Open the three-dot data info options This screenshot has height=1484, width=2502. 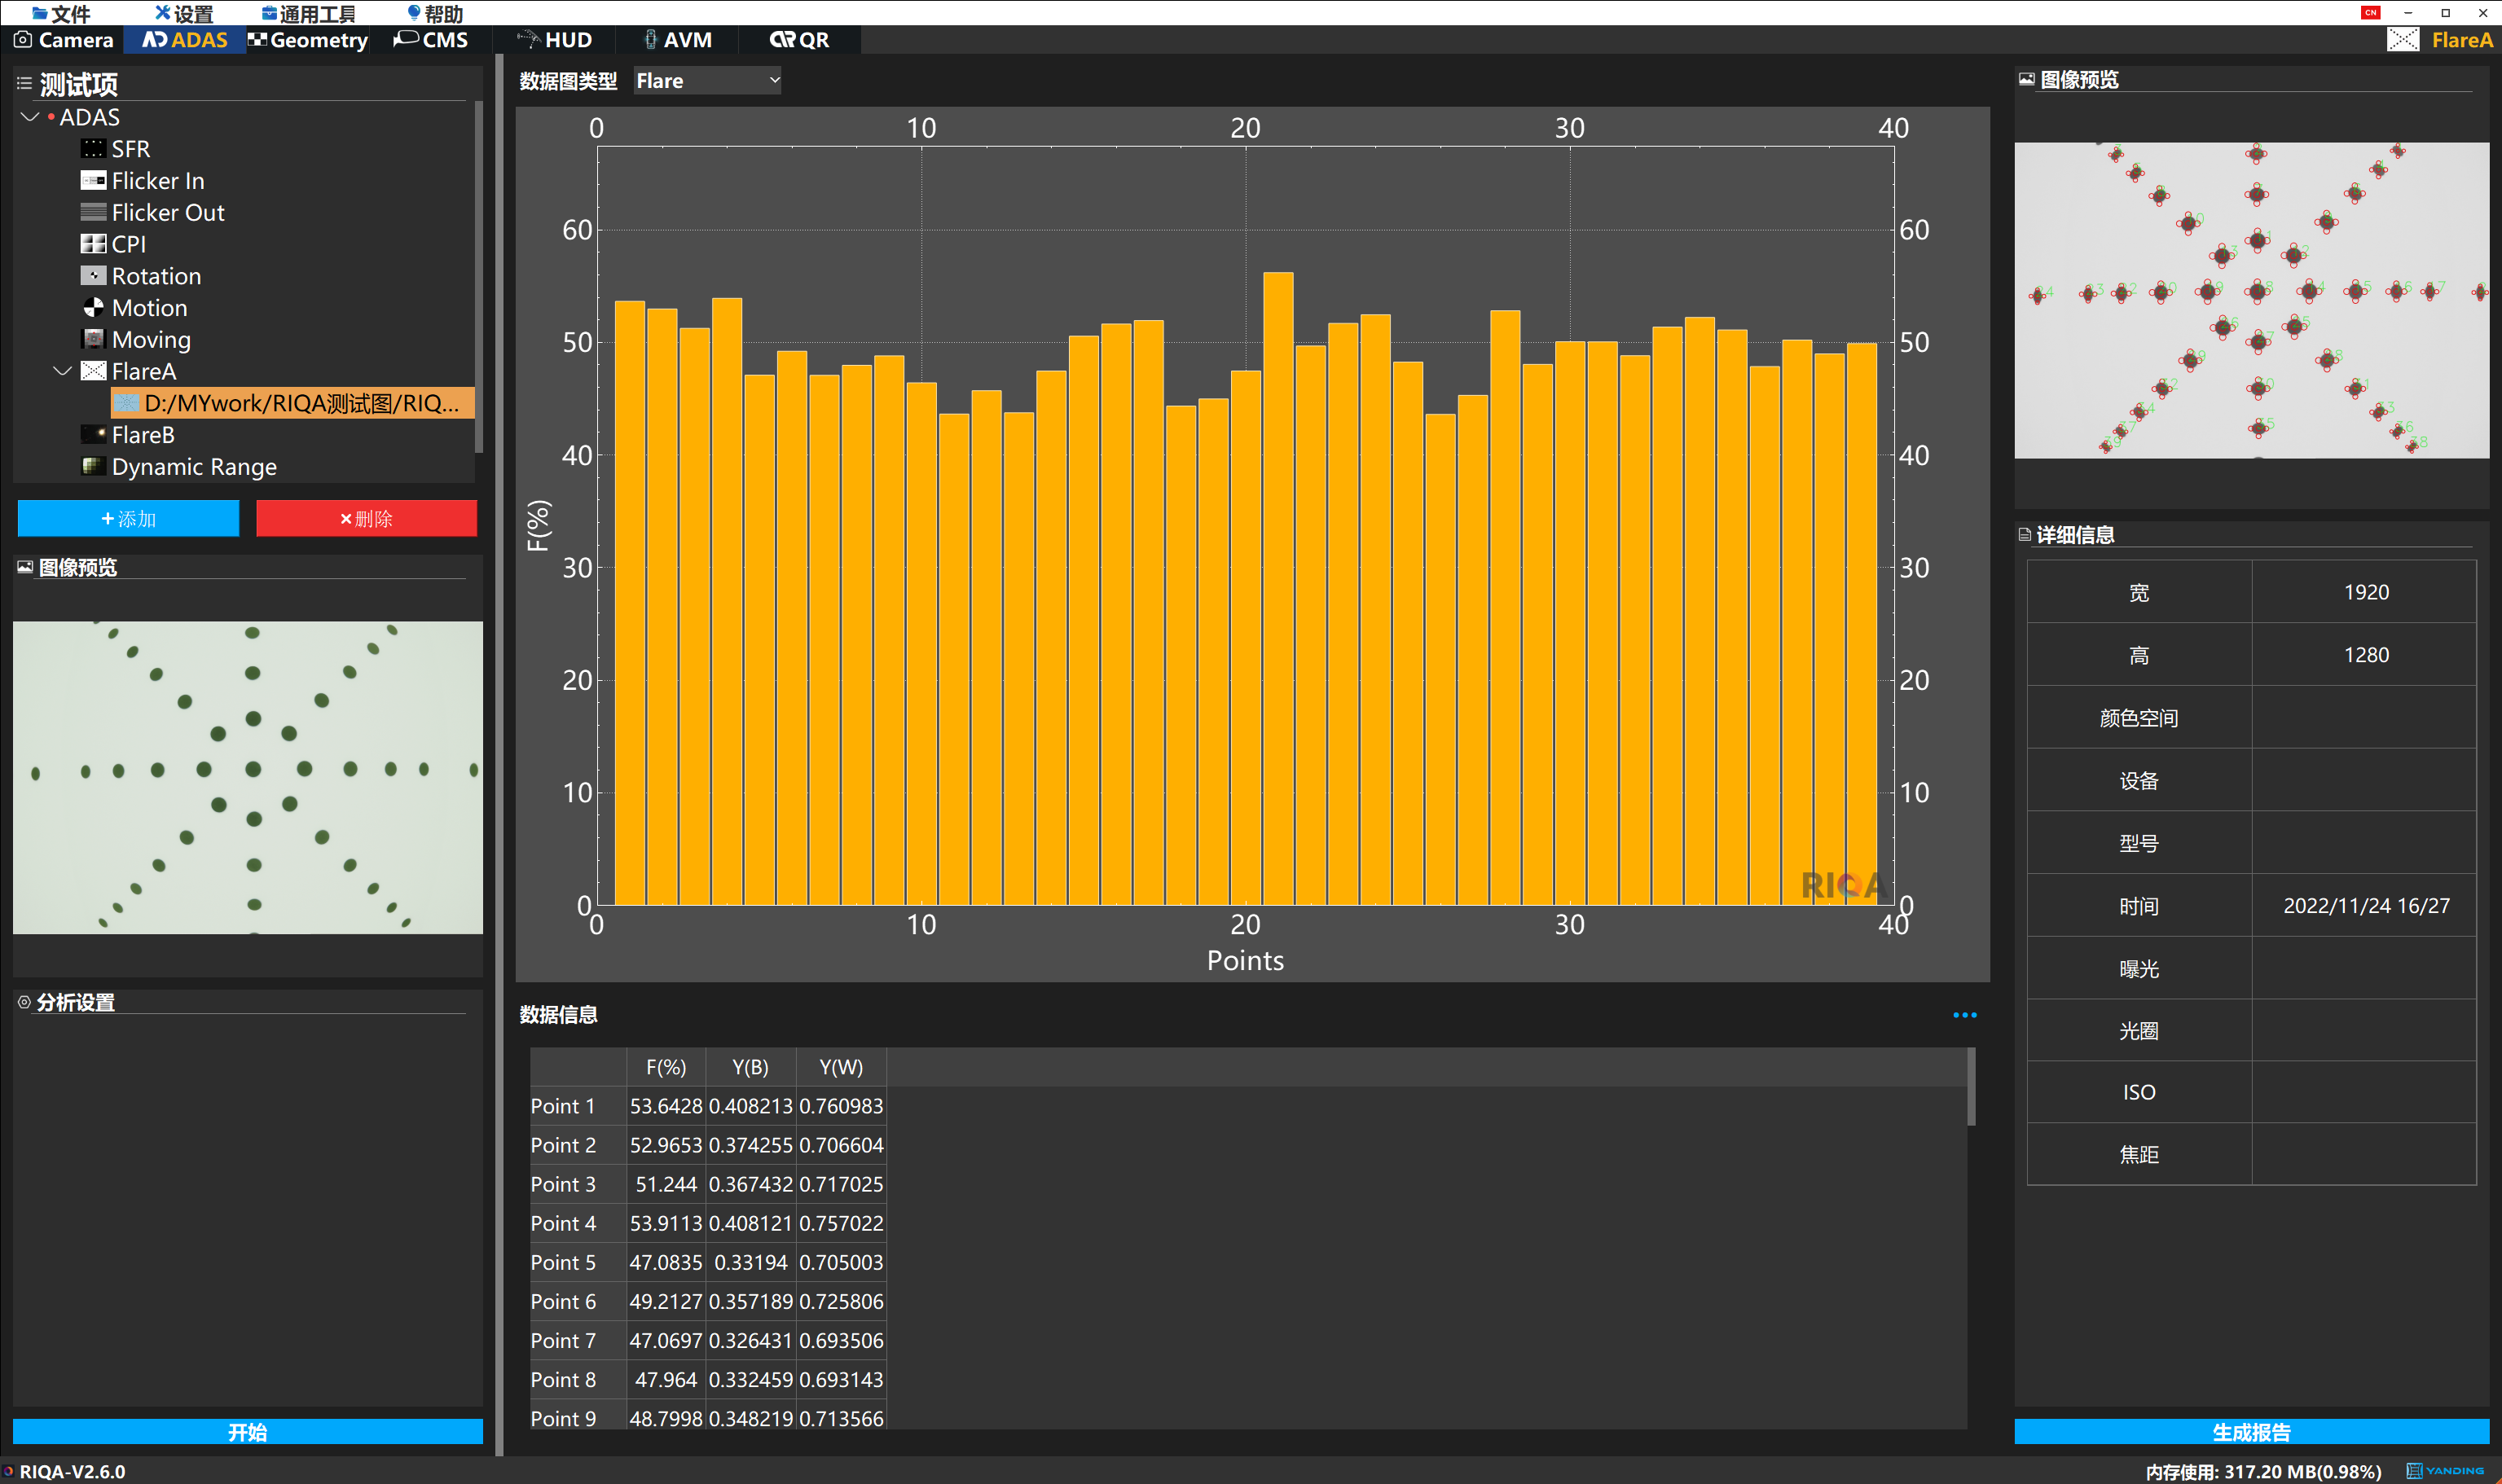(x=1964, y=1015)
